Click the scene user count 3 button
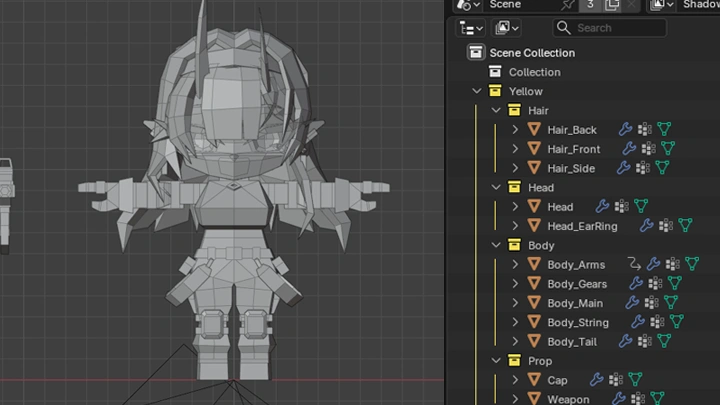This screenshot has height=405, width=720. tap(590, 5)
